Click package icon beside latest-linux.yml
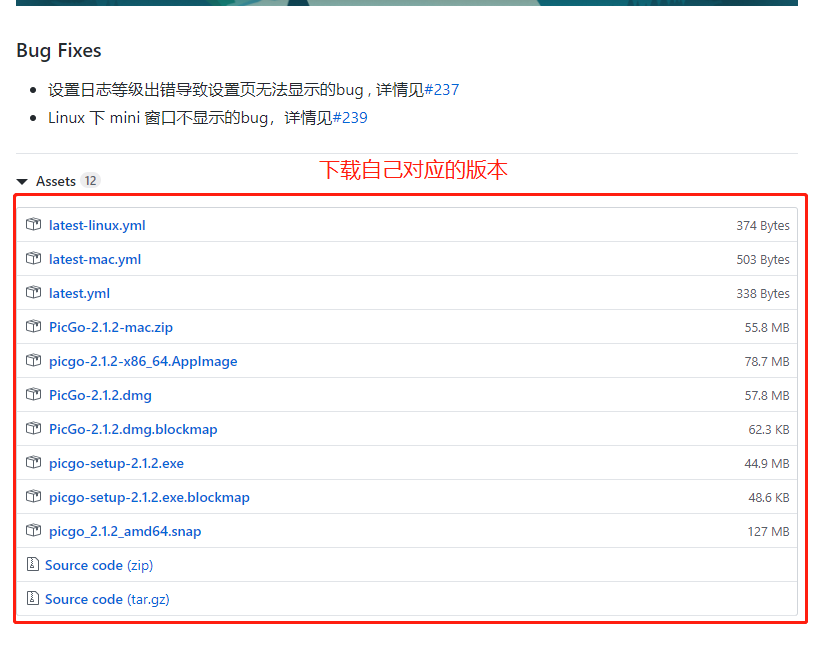This screenshot has width=820, height=648. point(33,224)
